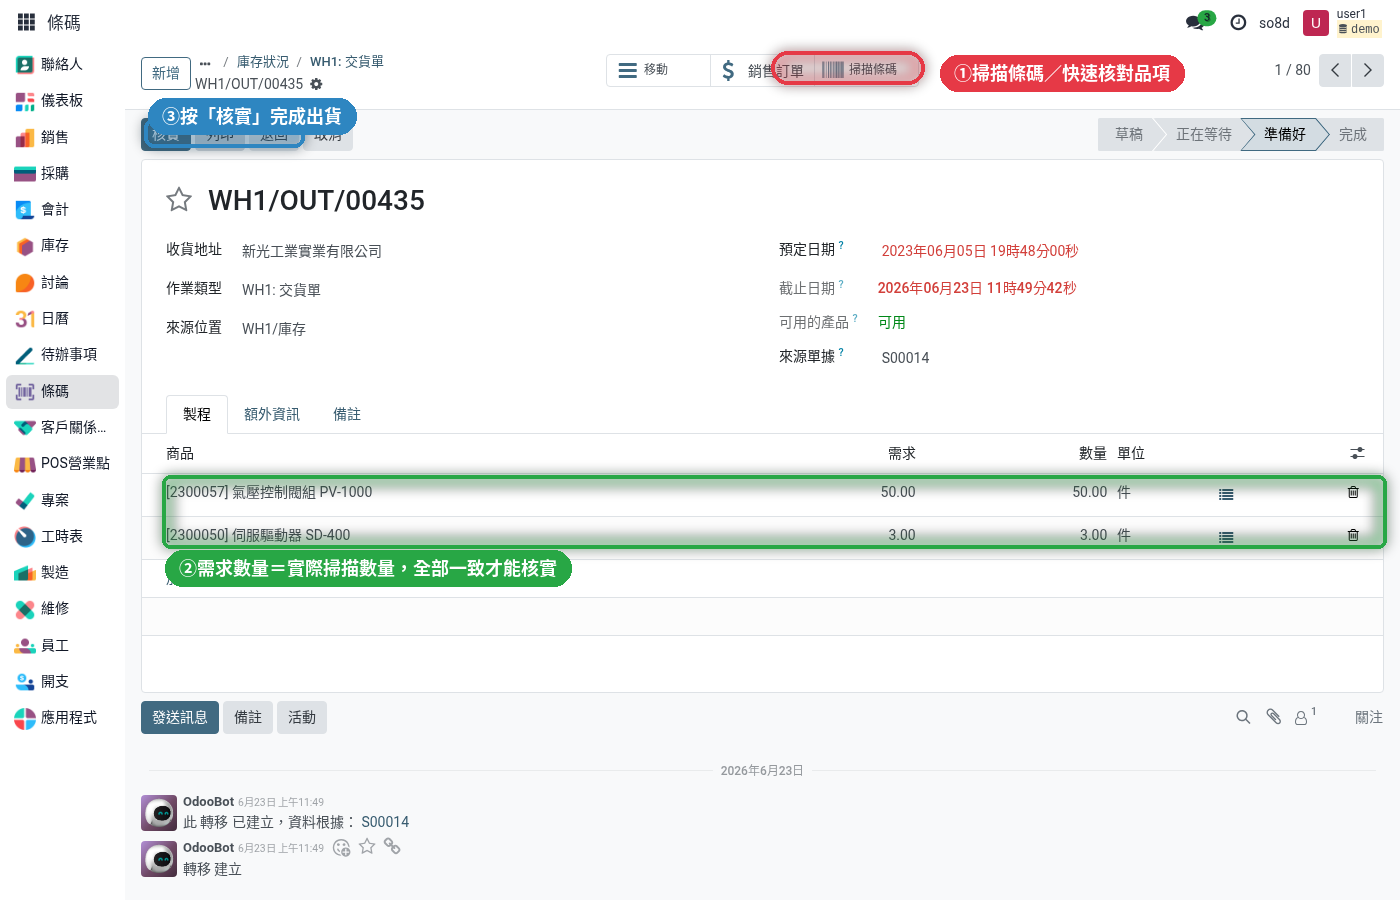Open the S00014 link in OdooBot message
The image size is (1400, 900).
point(385,822)
